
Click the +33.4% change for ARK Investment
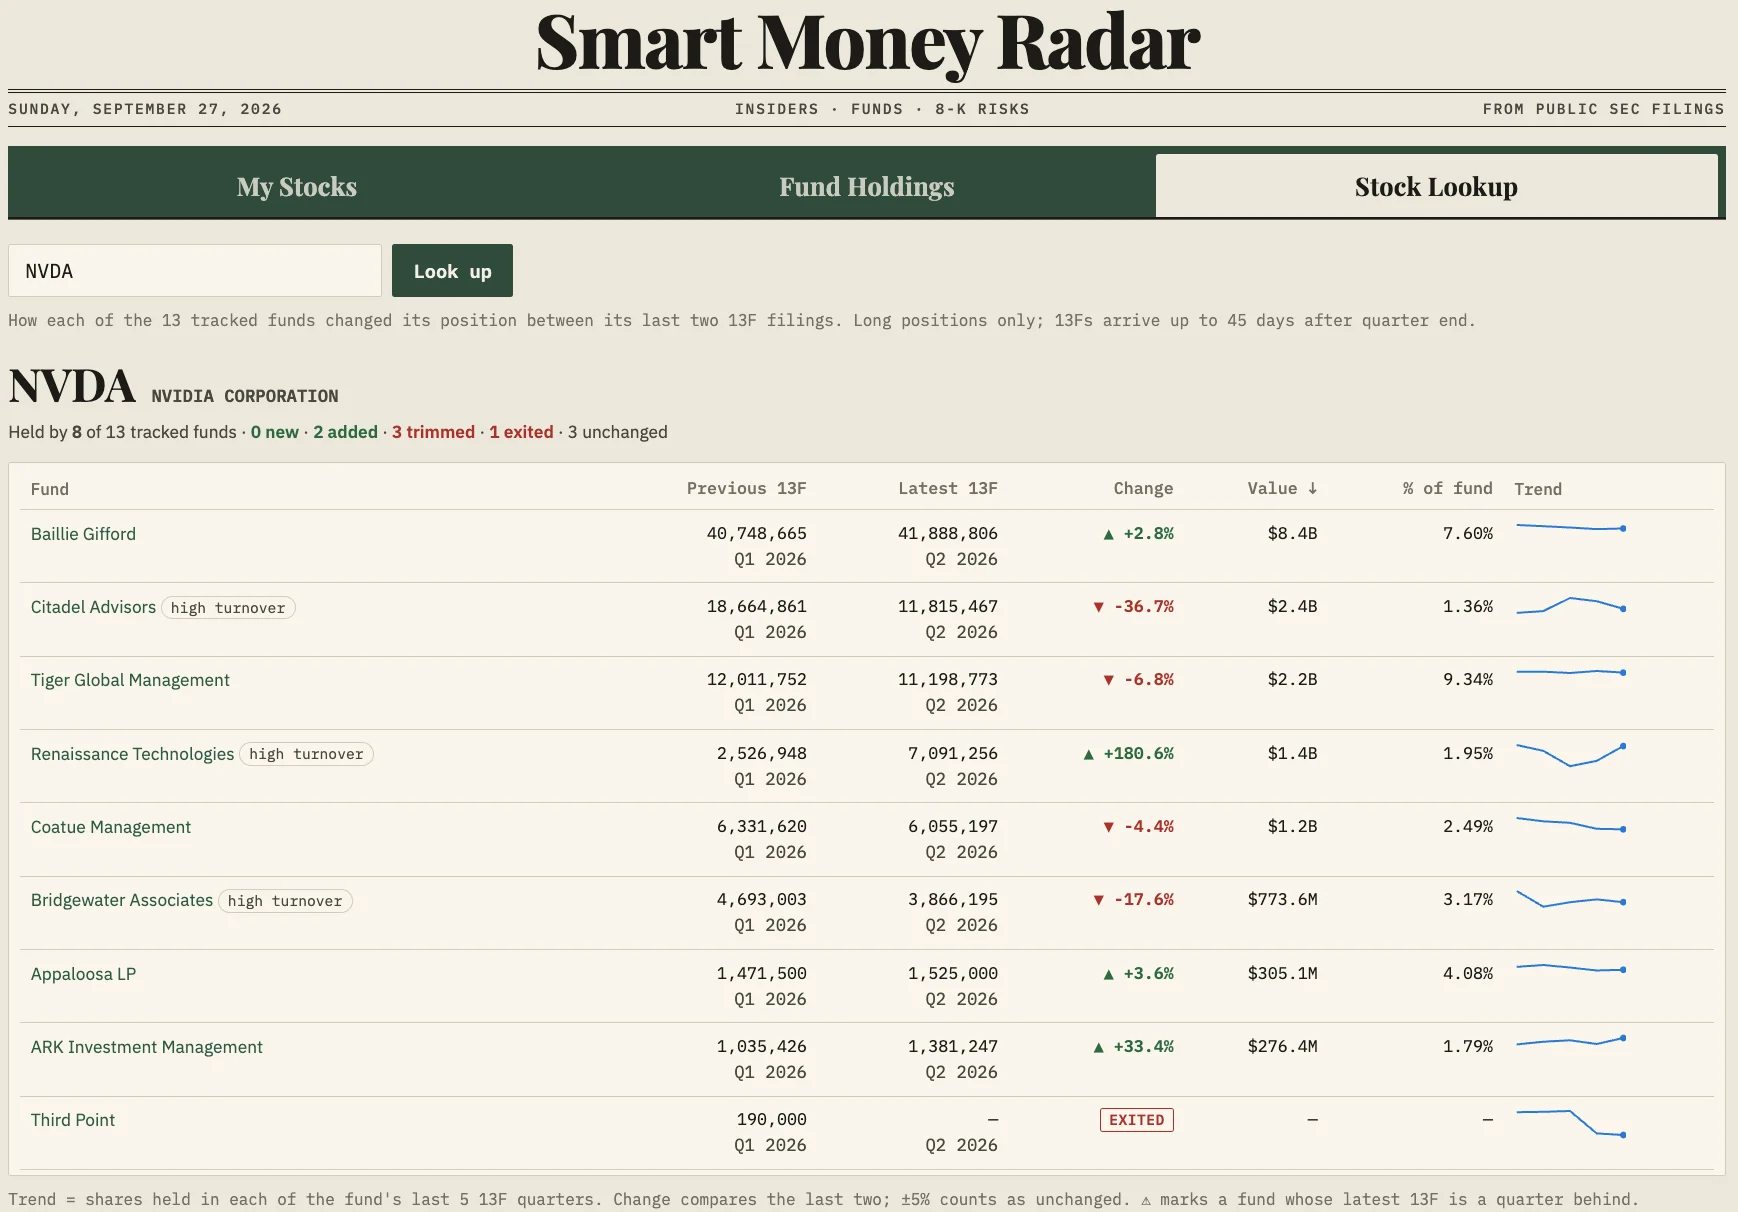pos(1133,1047)
